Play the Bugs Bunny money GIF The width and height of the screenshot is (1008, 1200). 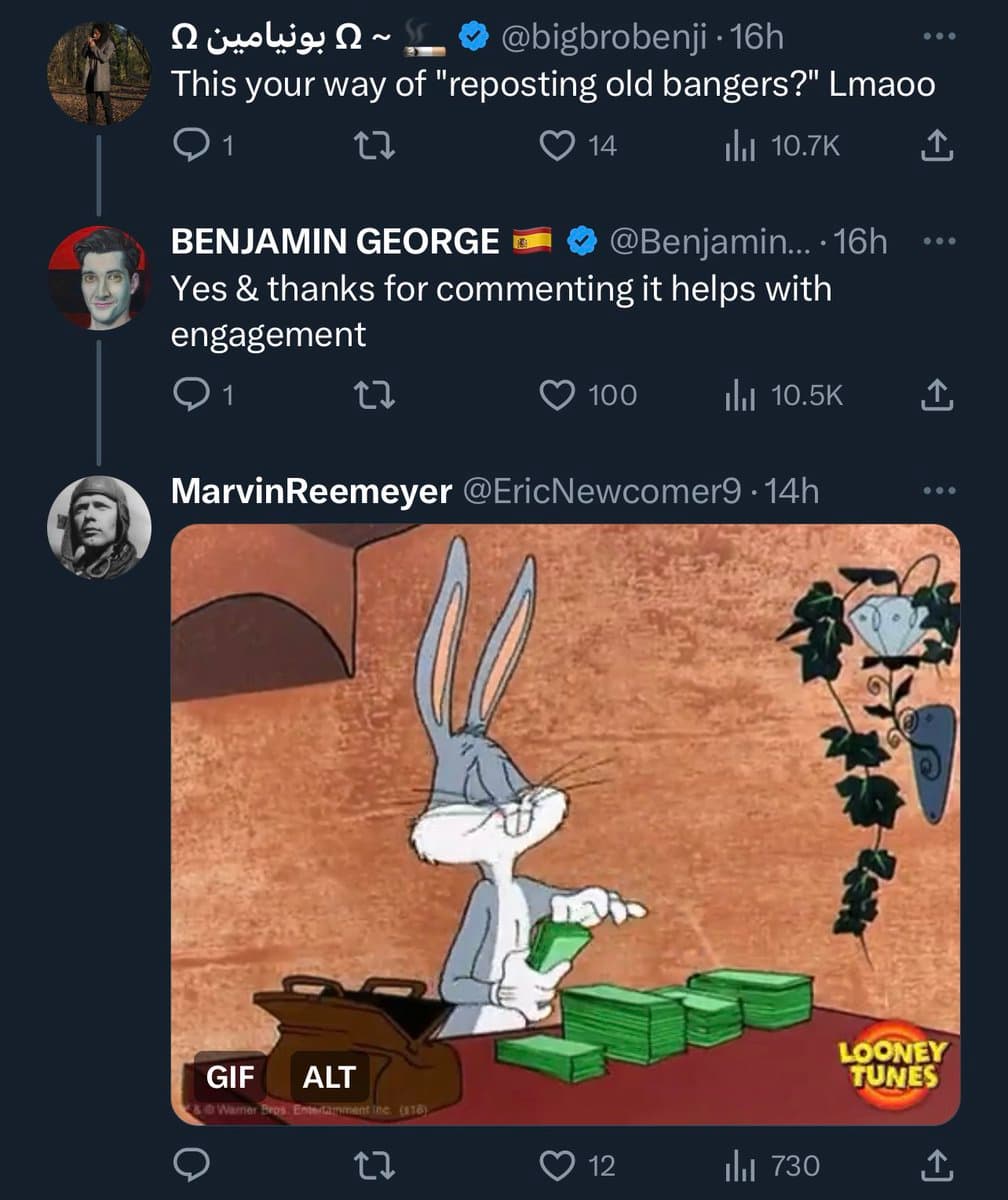point(565,800)
